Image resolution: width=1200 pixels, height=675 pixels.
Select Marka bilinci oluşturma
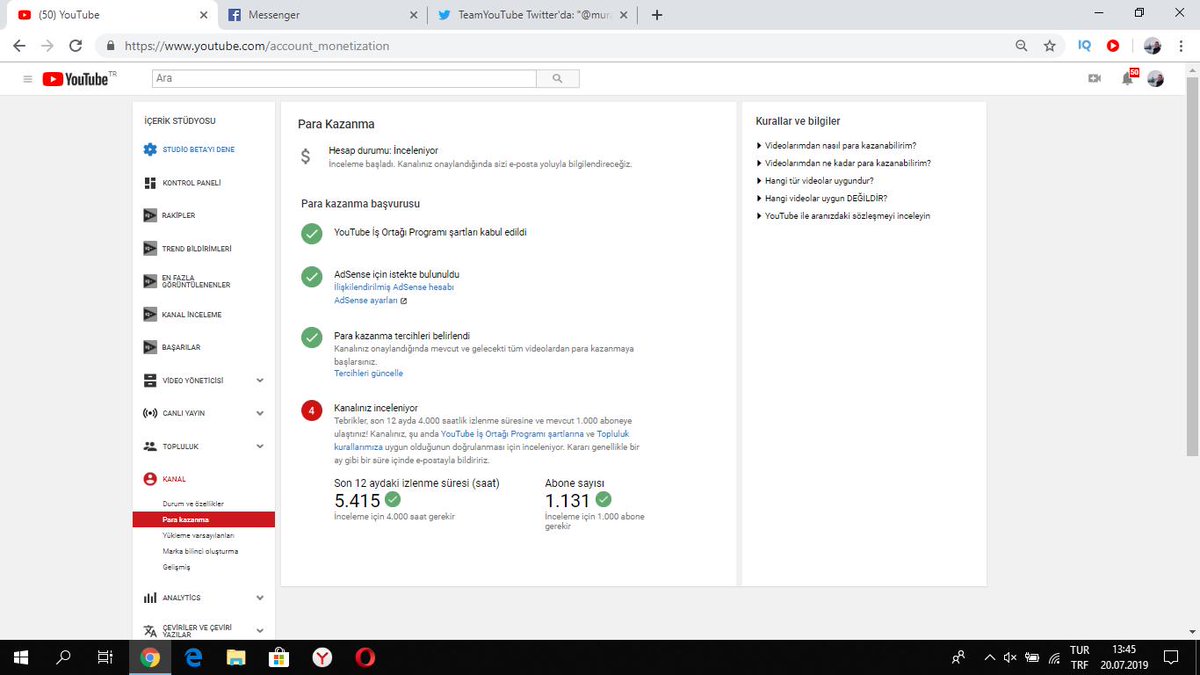(x=200, y=551)
